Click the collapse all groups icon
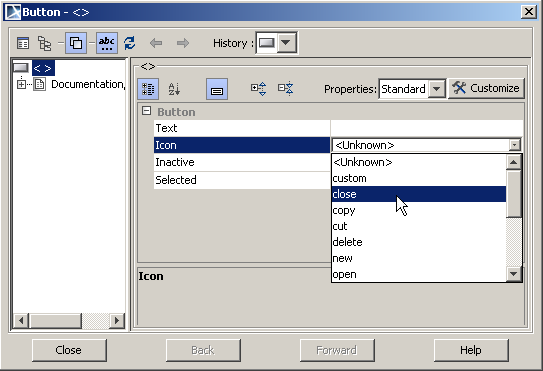Image resolution: width=543 pixels, height=371 pixels. pyautogui.click(x=286, y=89)
